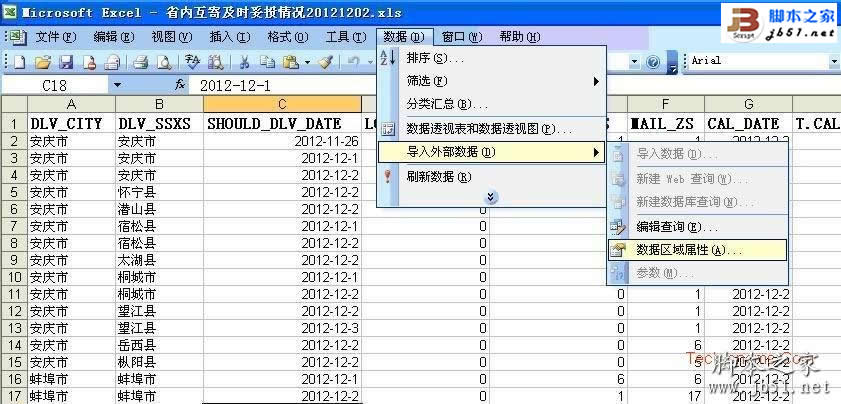The height and width of the screenshot is (404, 841).
Task: Open the toolbar options handle beside Help
Action: 673,62
